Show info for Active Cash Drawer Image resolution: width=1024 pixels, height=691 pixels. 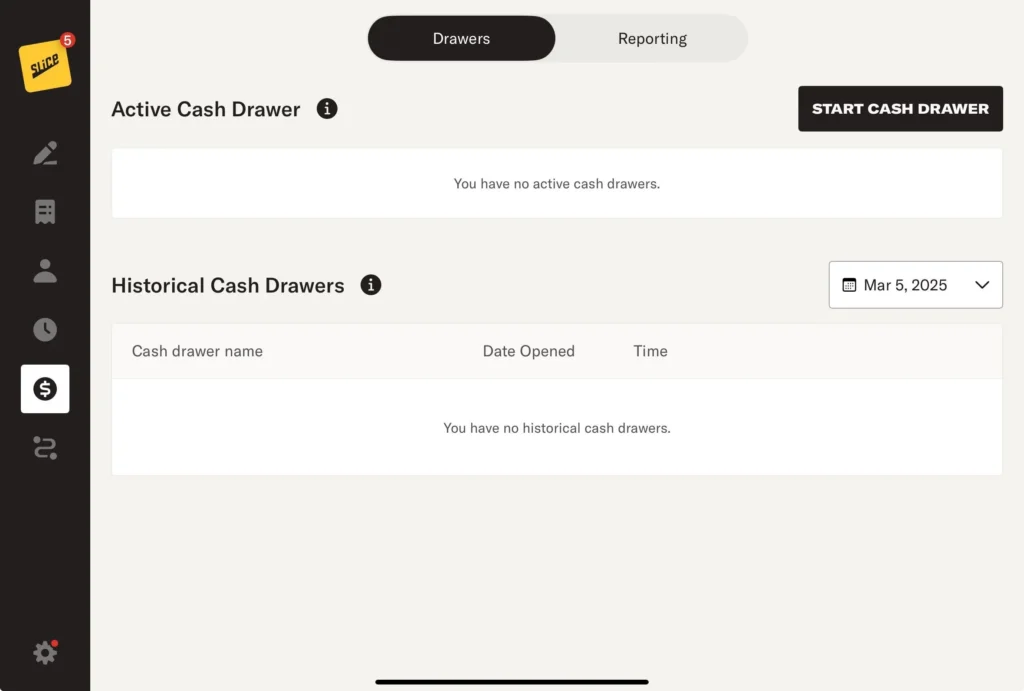point(327,109)
